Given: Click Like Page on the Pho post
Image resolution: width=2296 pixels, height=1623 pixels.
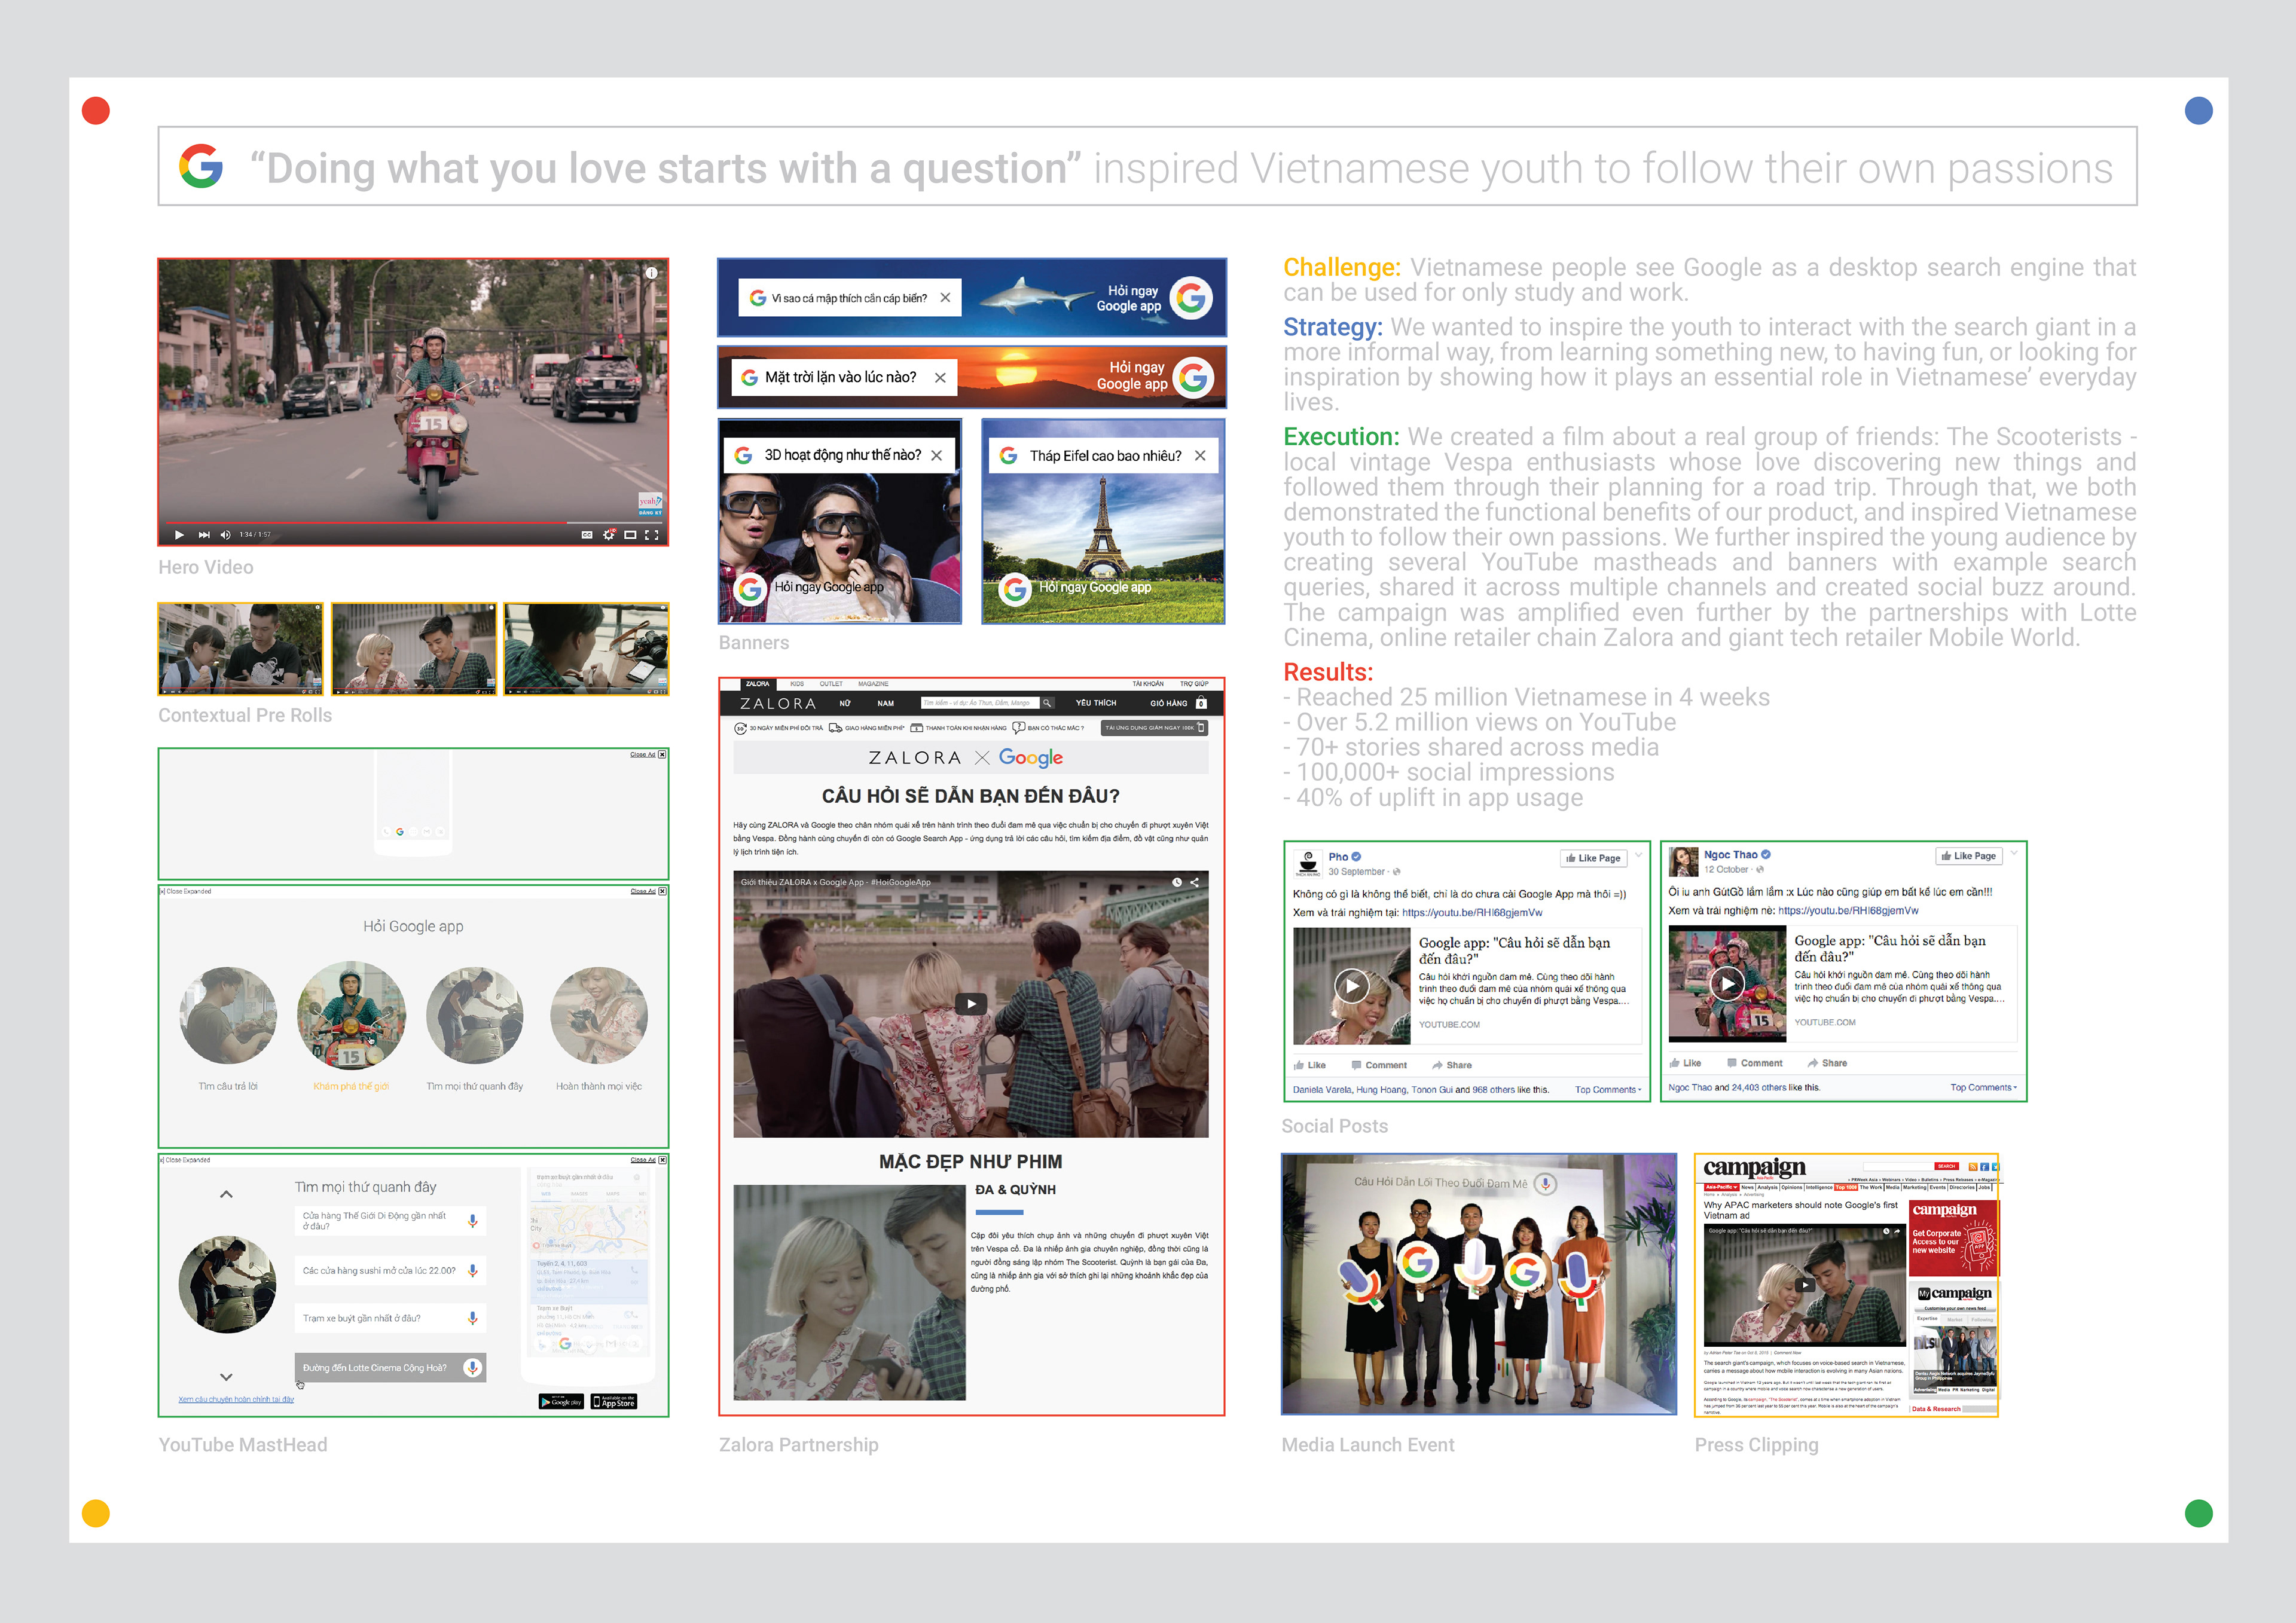Looking at the screenshot, I should 1593,858.
